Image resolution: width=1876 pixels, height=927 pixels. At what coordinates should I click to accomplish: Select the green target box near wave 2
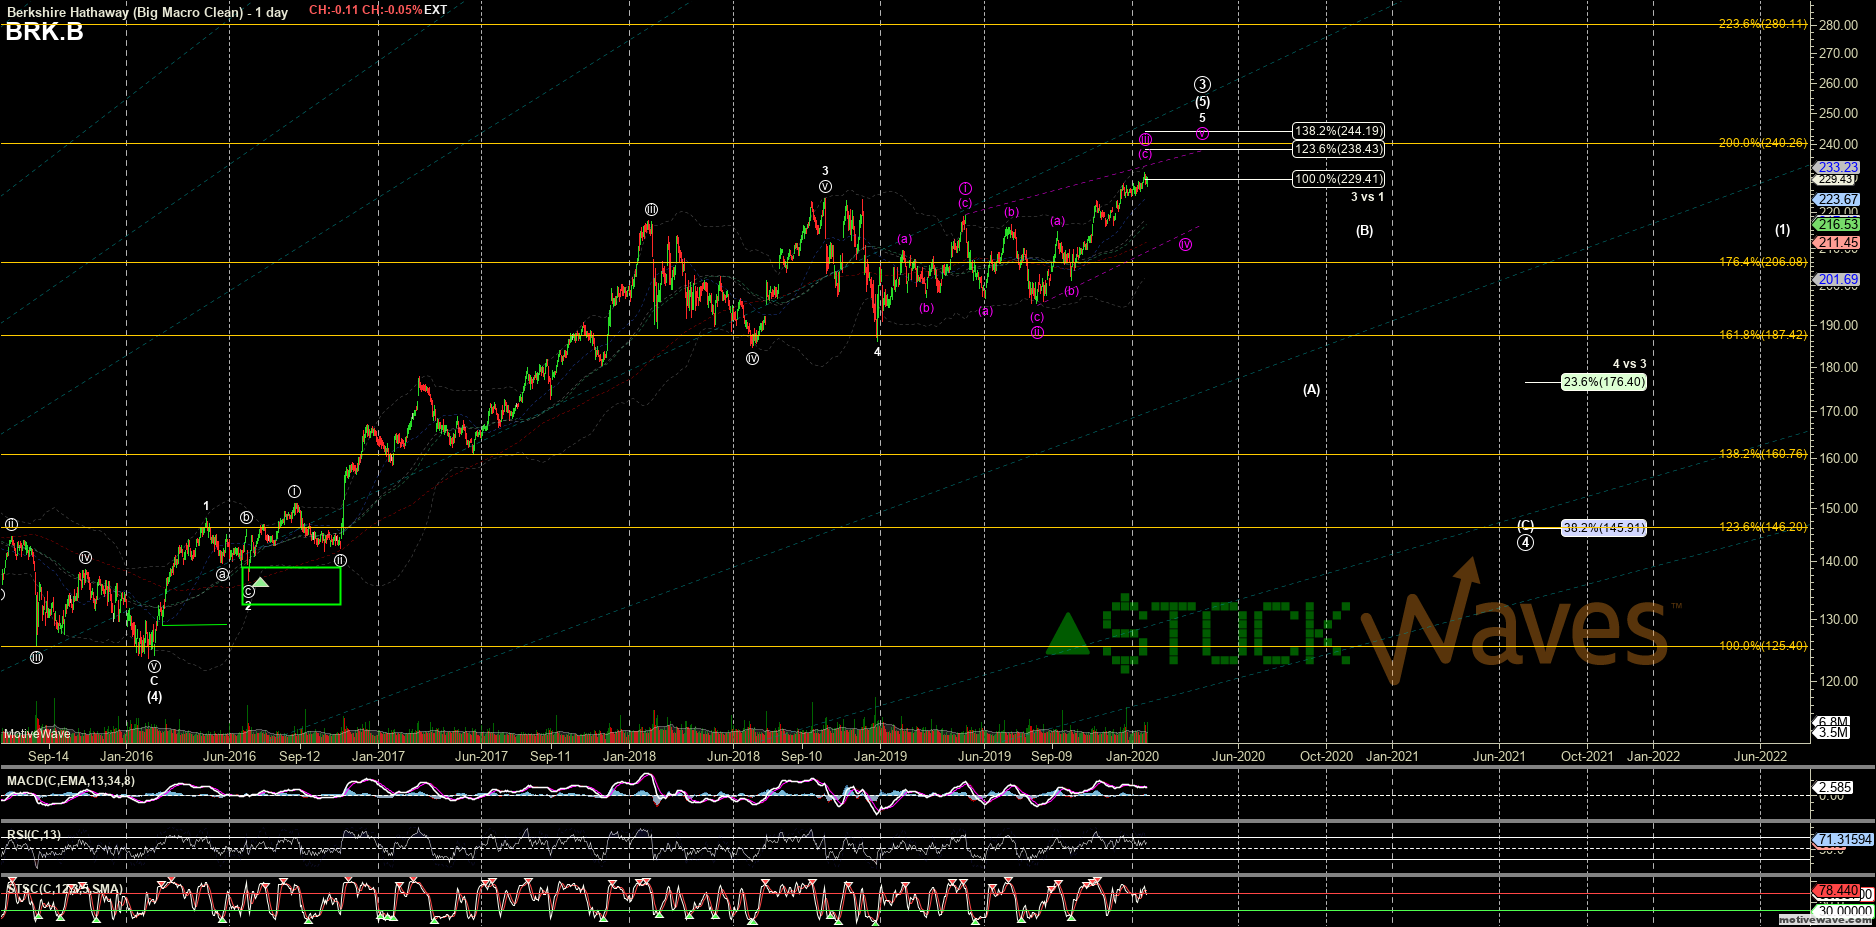pyautogui.click(x=291, y=586)
